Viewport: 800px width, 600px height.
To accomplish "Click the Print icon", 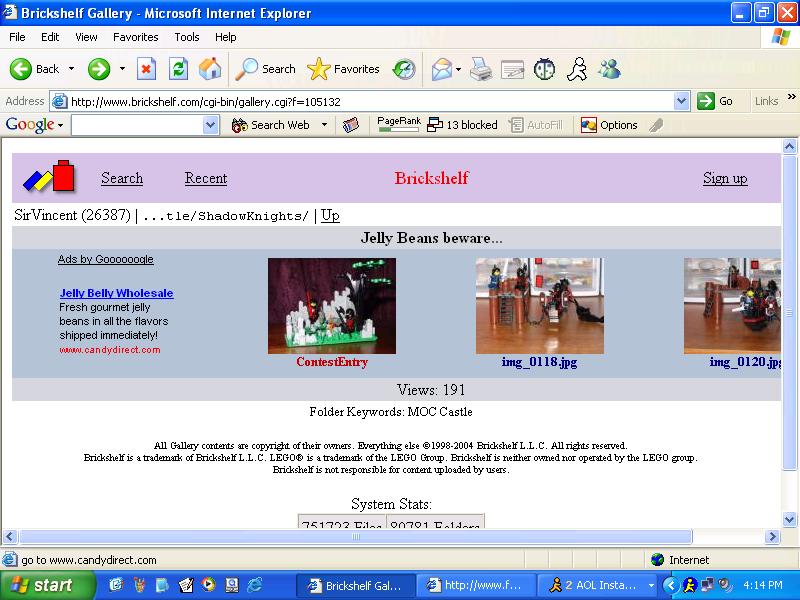I will pos(481,69).
